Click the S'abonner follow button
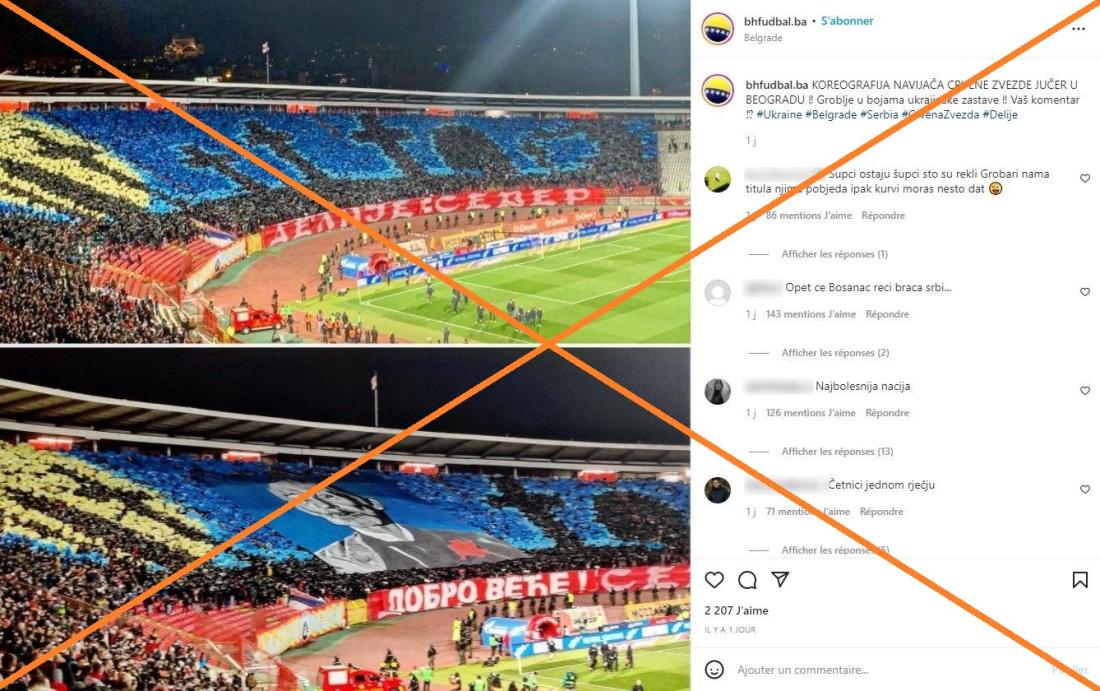This screenshot has width=1100, height=691. pyautogui.click(x=847, y=21)
